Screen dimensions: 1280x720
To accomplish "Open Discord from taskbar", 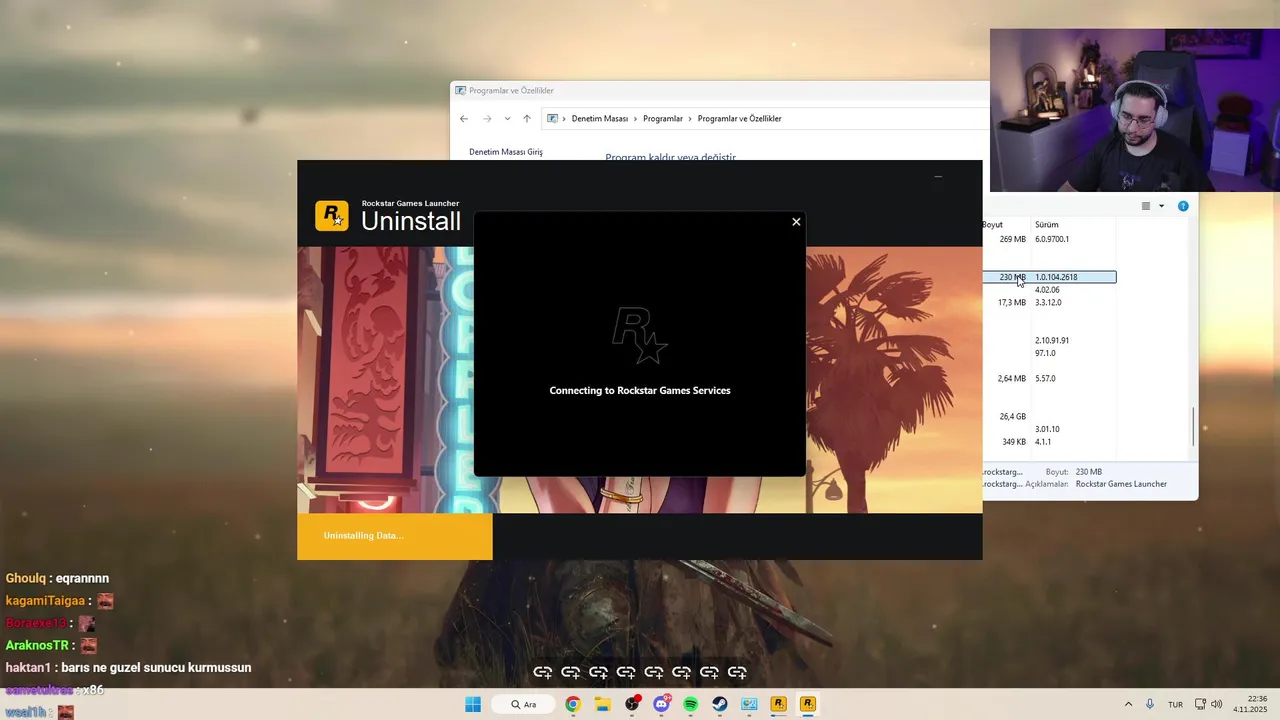I will 661,704.
